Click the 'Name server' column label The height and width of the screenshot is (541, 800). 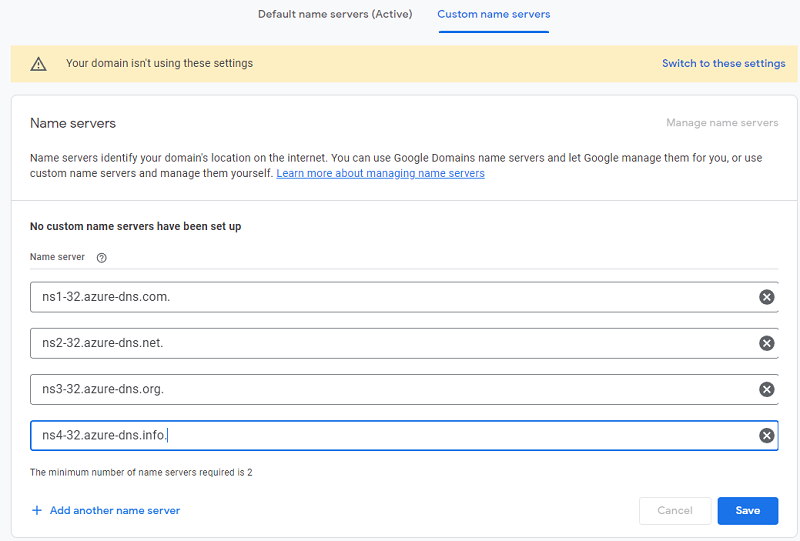click(57, 257)
